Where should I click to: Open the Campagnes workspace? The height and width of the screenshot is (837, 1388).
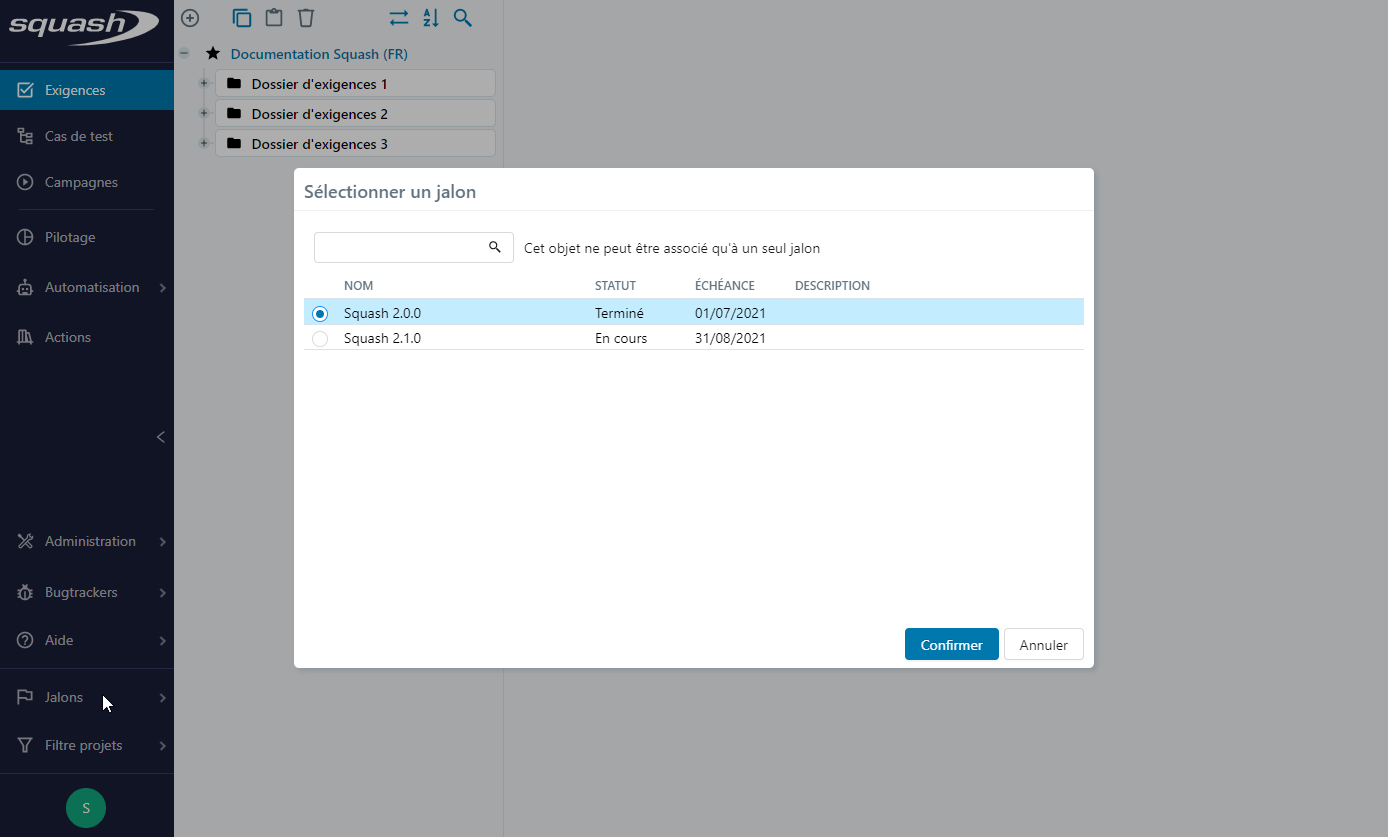pyautogui.click(x=81, y=182)
